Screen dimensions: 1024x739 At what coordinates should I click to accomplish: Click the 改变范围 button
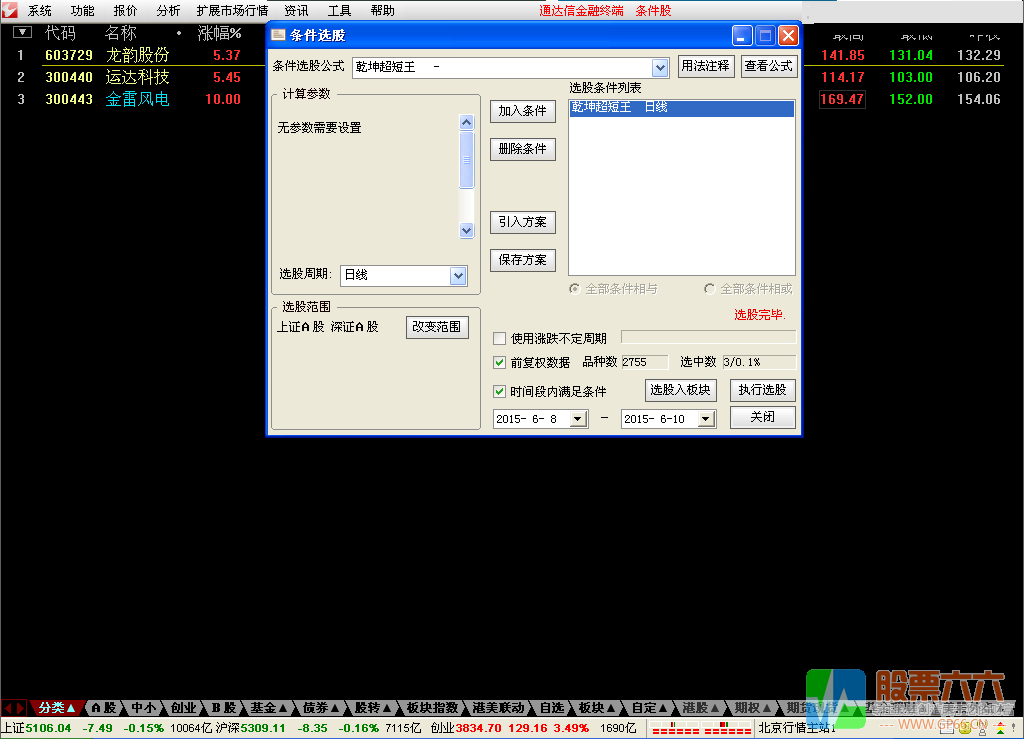pyautogui.click(x=437, y=327)
